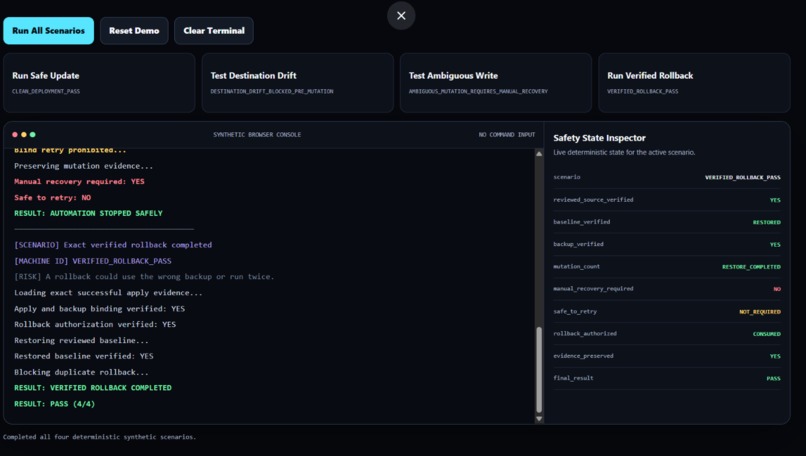Click 'RESULT: VERIFIED ROLLBACK COMPLETED' line

pyautogui.click(x=93, y=388)
